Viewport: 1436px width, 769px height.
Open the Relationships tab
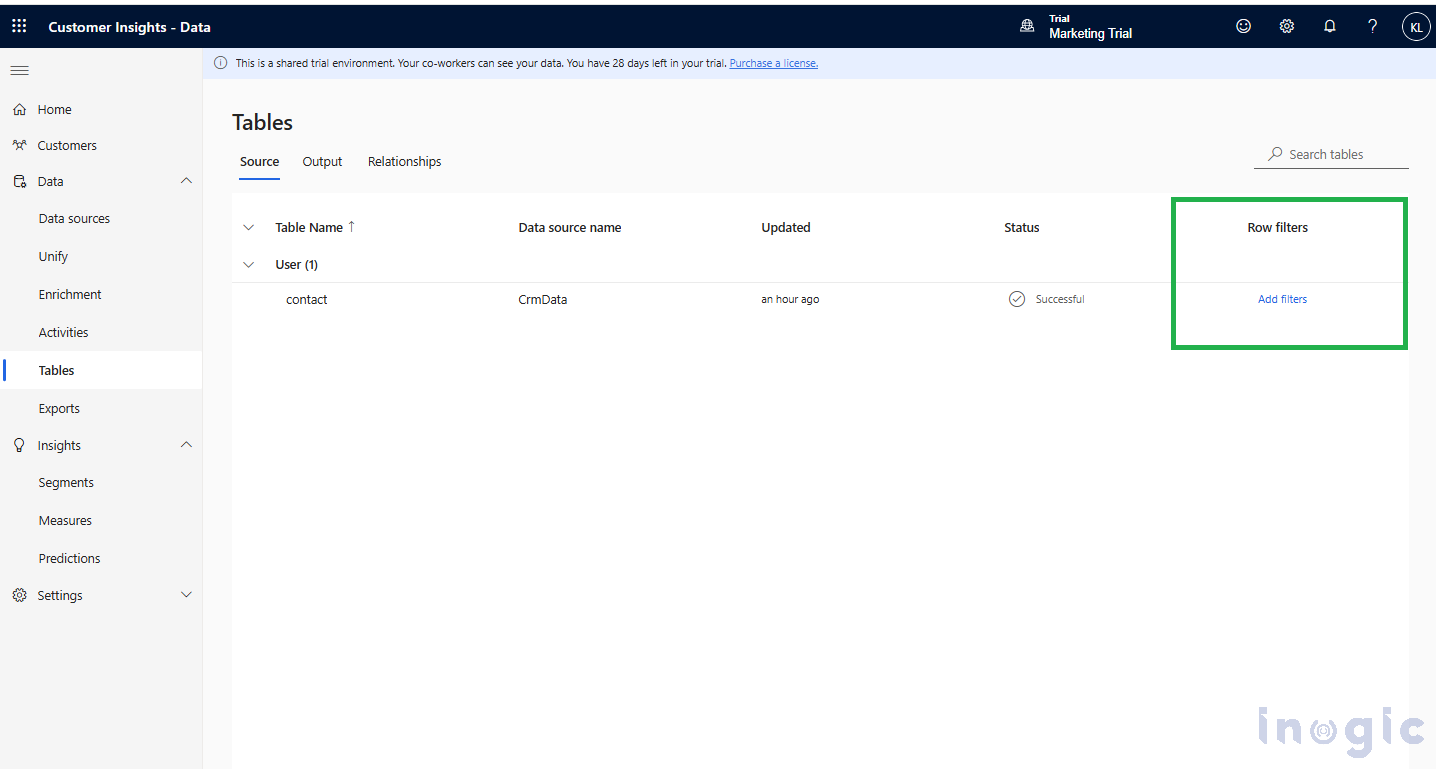[404, 161]
